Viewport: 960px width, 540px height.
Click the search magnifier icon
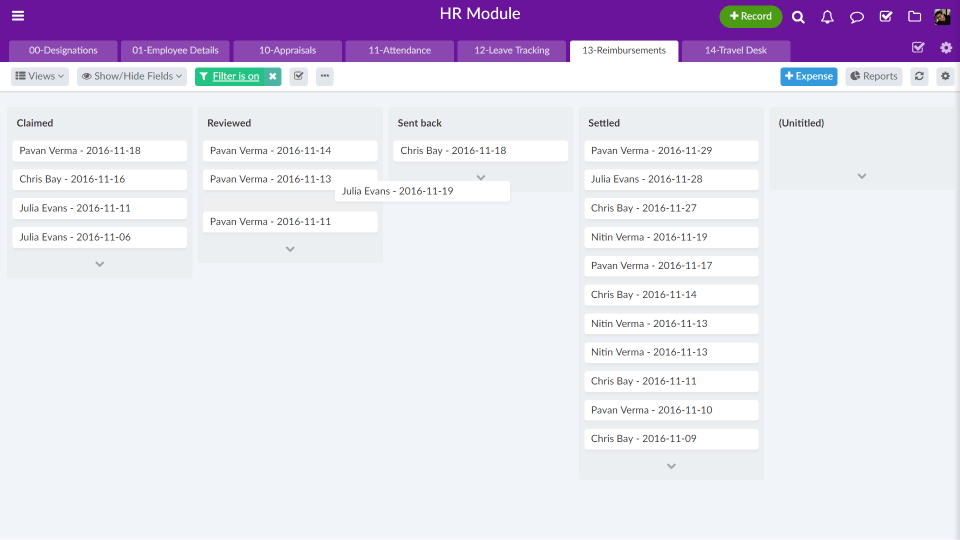(798, 17)
